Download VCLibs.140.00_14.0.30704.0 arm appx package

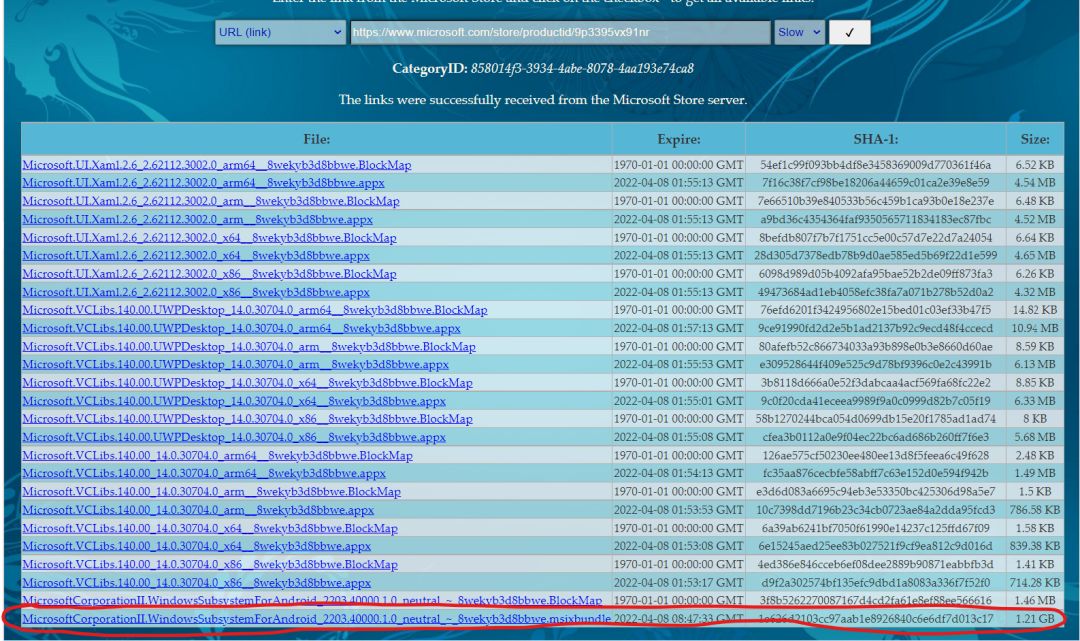198,510
